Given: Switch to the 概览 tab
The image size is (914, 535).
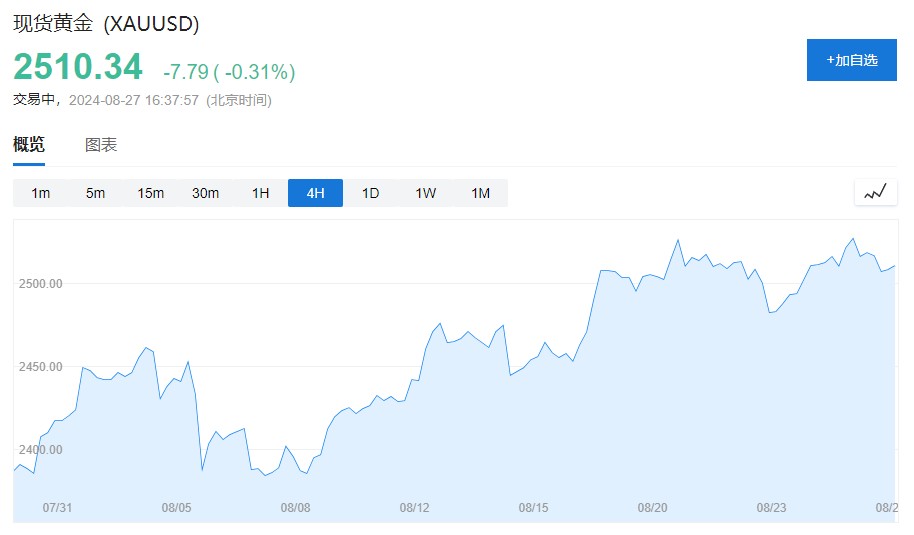Looking at the screenshot, I should [x=29, y=145].
